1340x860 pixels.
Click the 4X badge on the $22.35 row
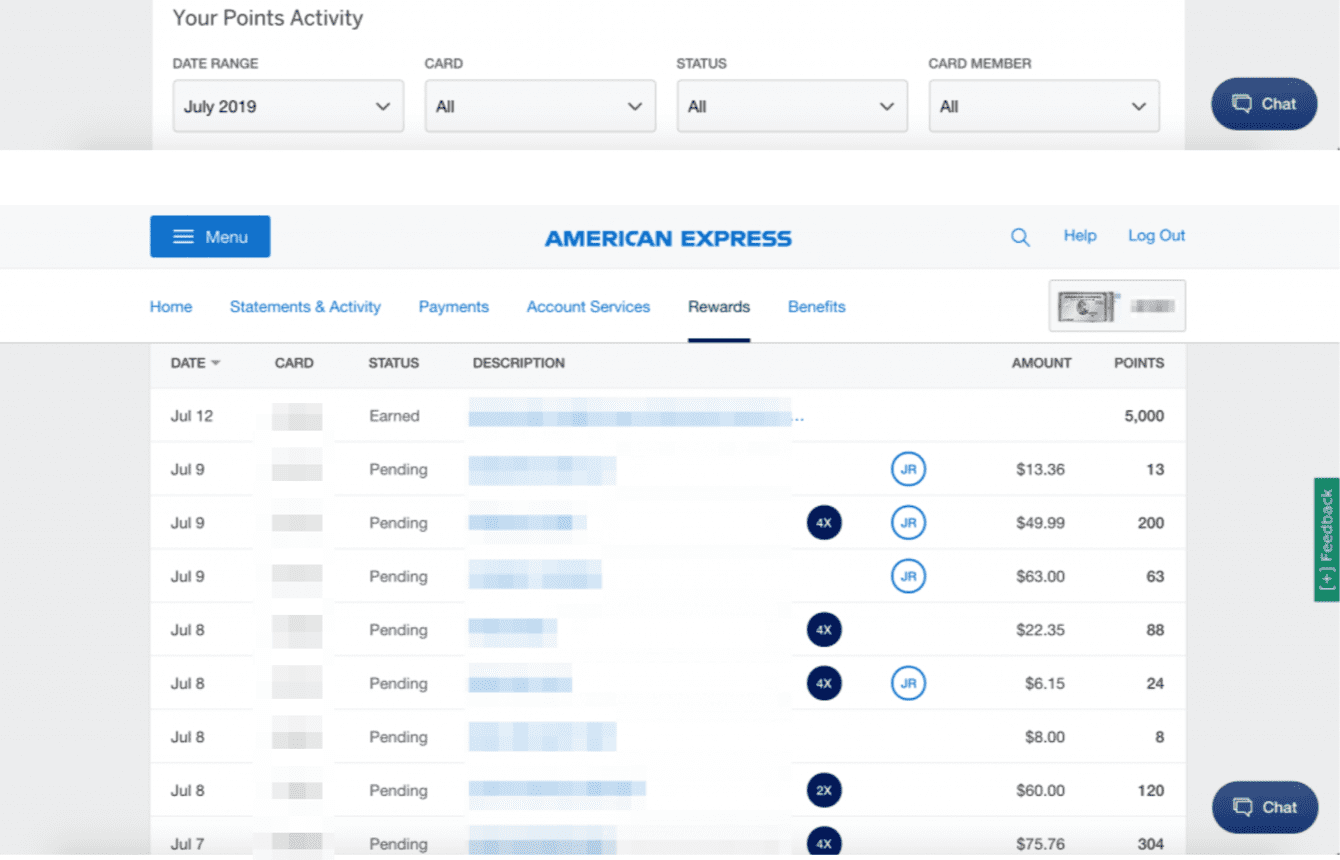point(824,630)
